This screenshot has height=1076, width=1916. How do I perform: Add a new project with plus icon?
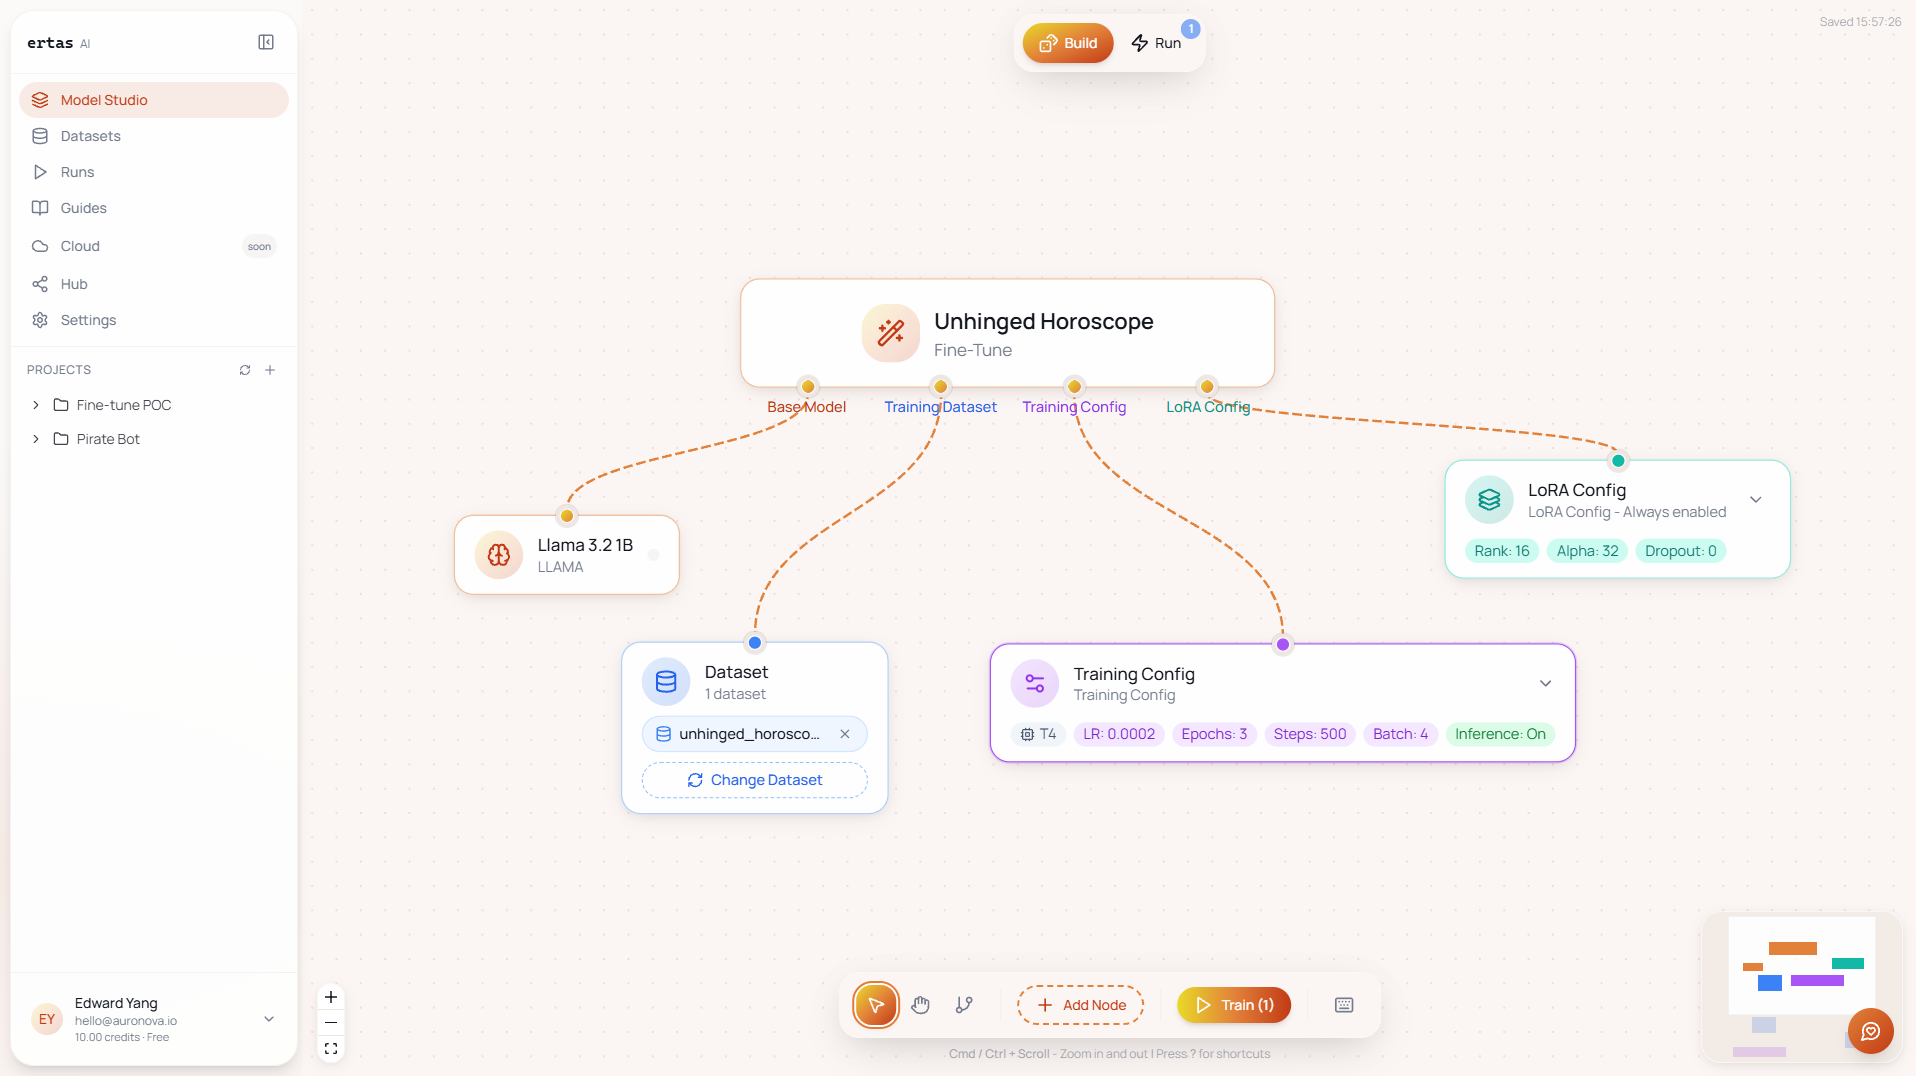coord(270,370)
